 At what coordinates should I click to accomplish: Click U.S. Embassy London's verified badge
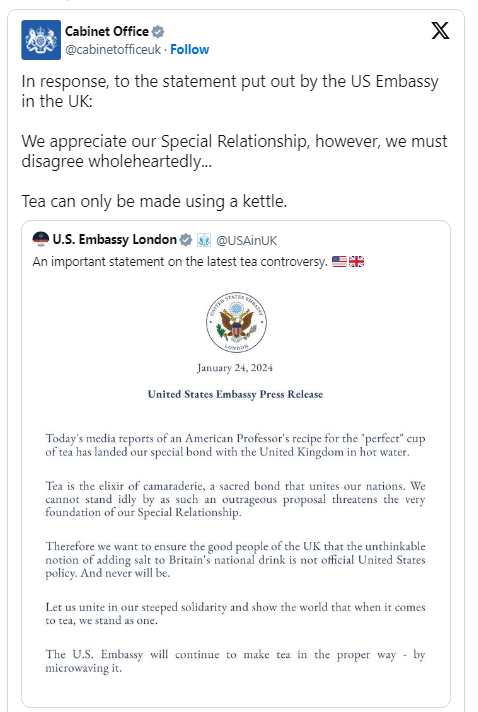(x=186, y=240)
